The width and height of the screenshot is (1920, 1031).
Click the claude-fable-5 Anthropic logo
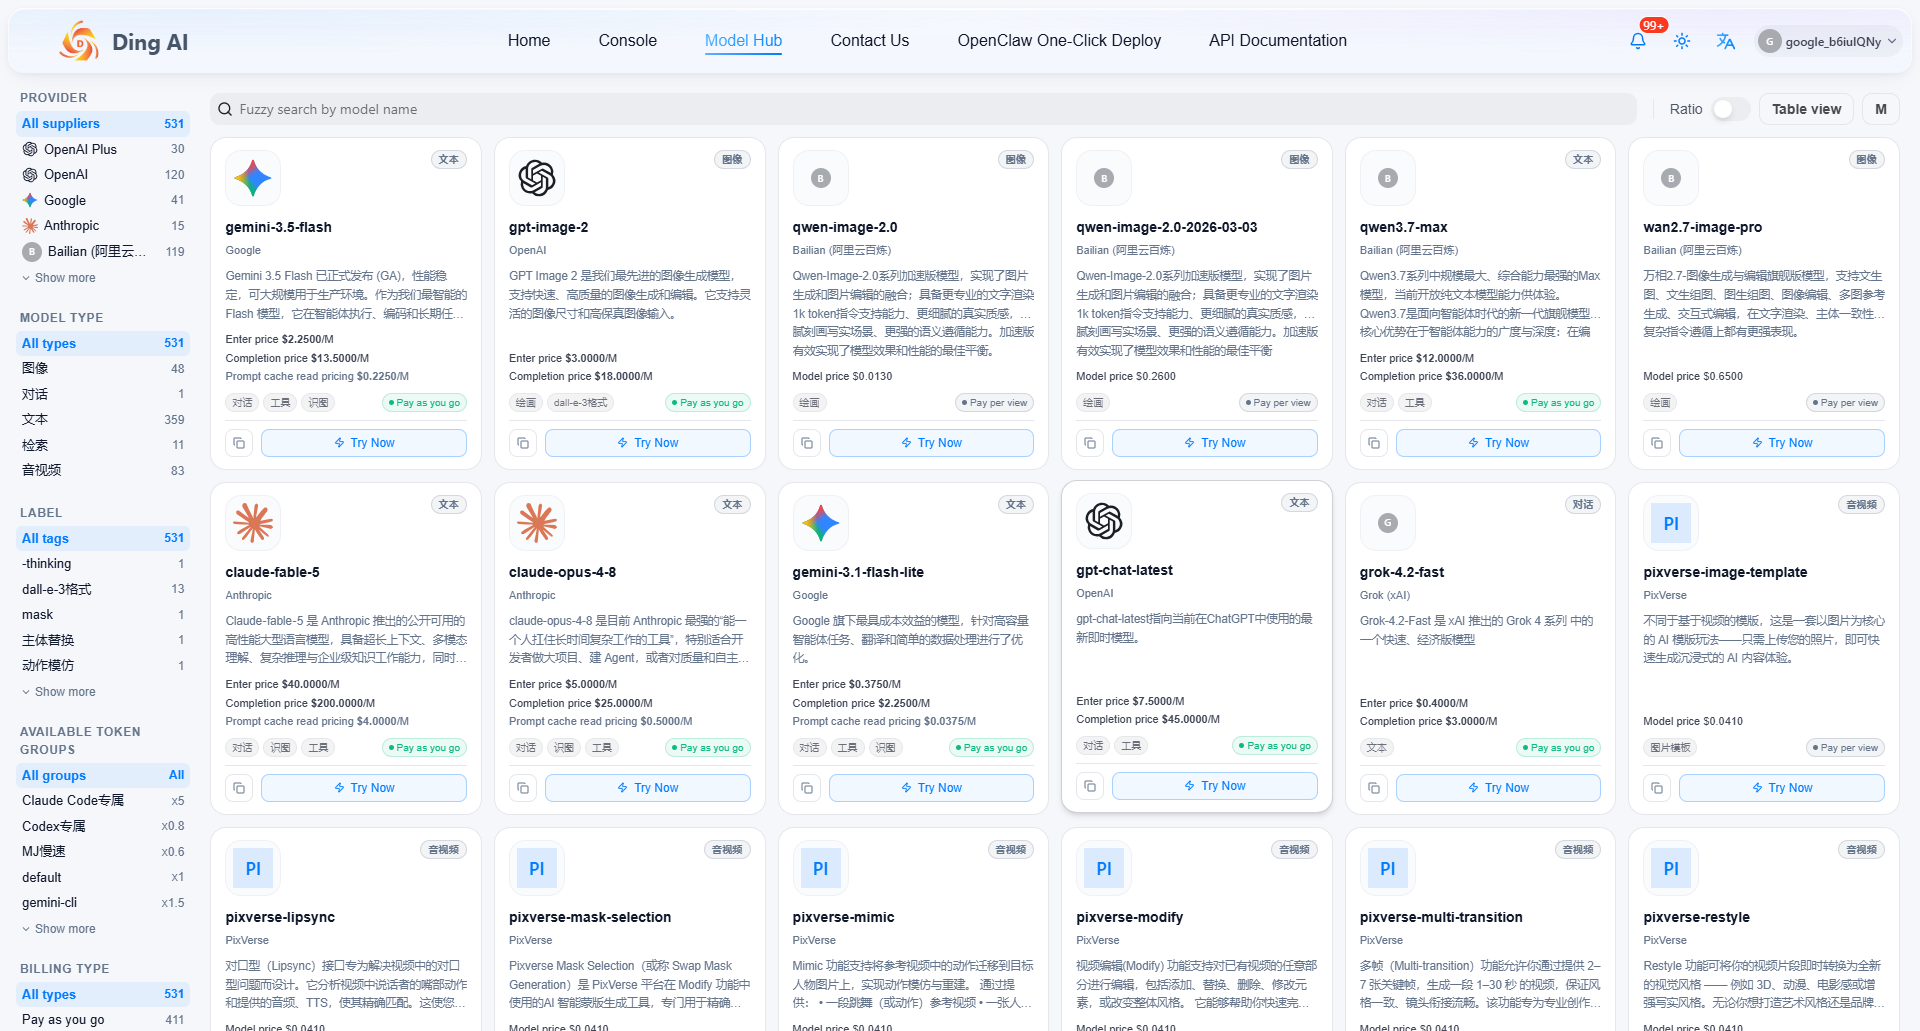pyautogui.click(x=253, y=523)
